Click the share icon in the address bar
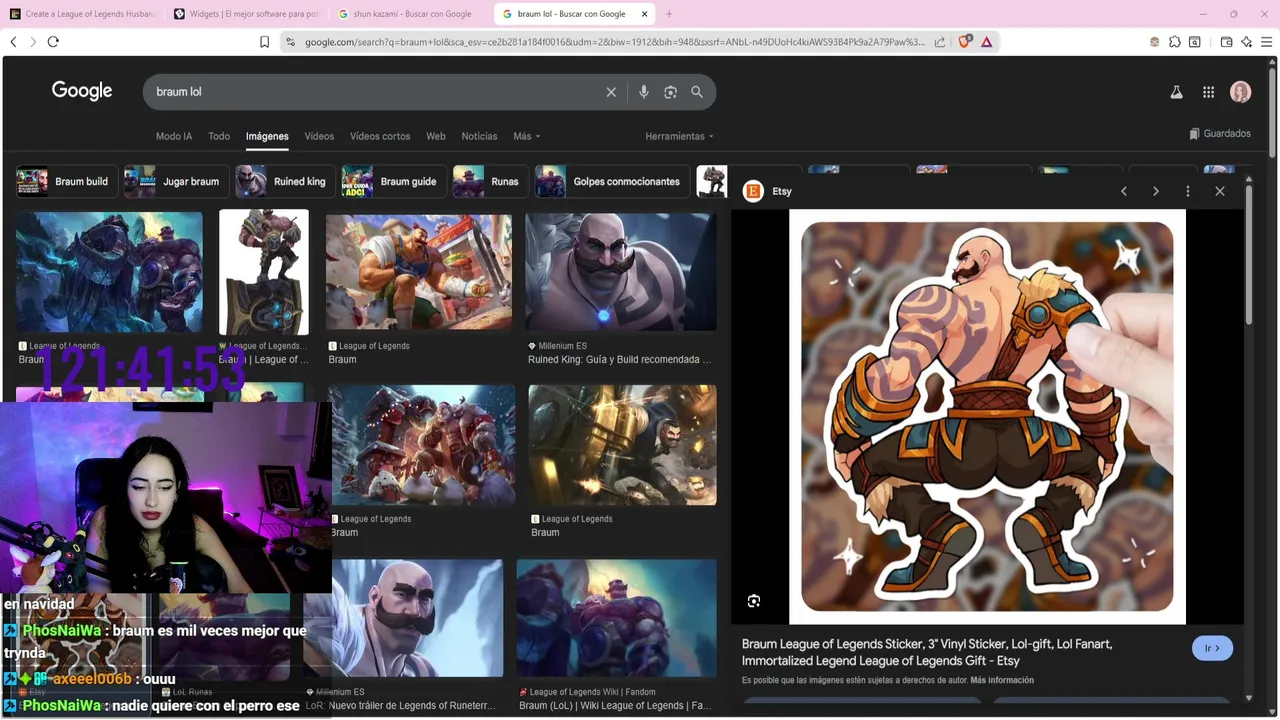1280x720 pixels. click(940, 42)
